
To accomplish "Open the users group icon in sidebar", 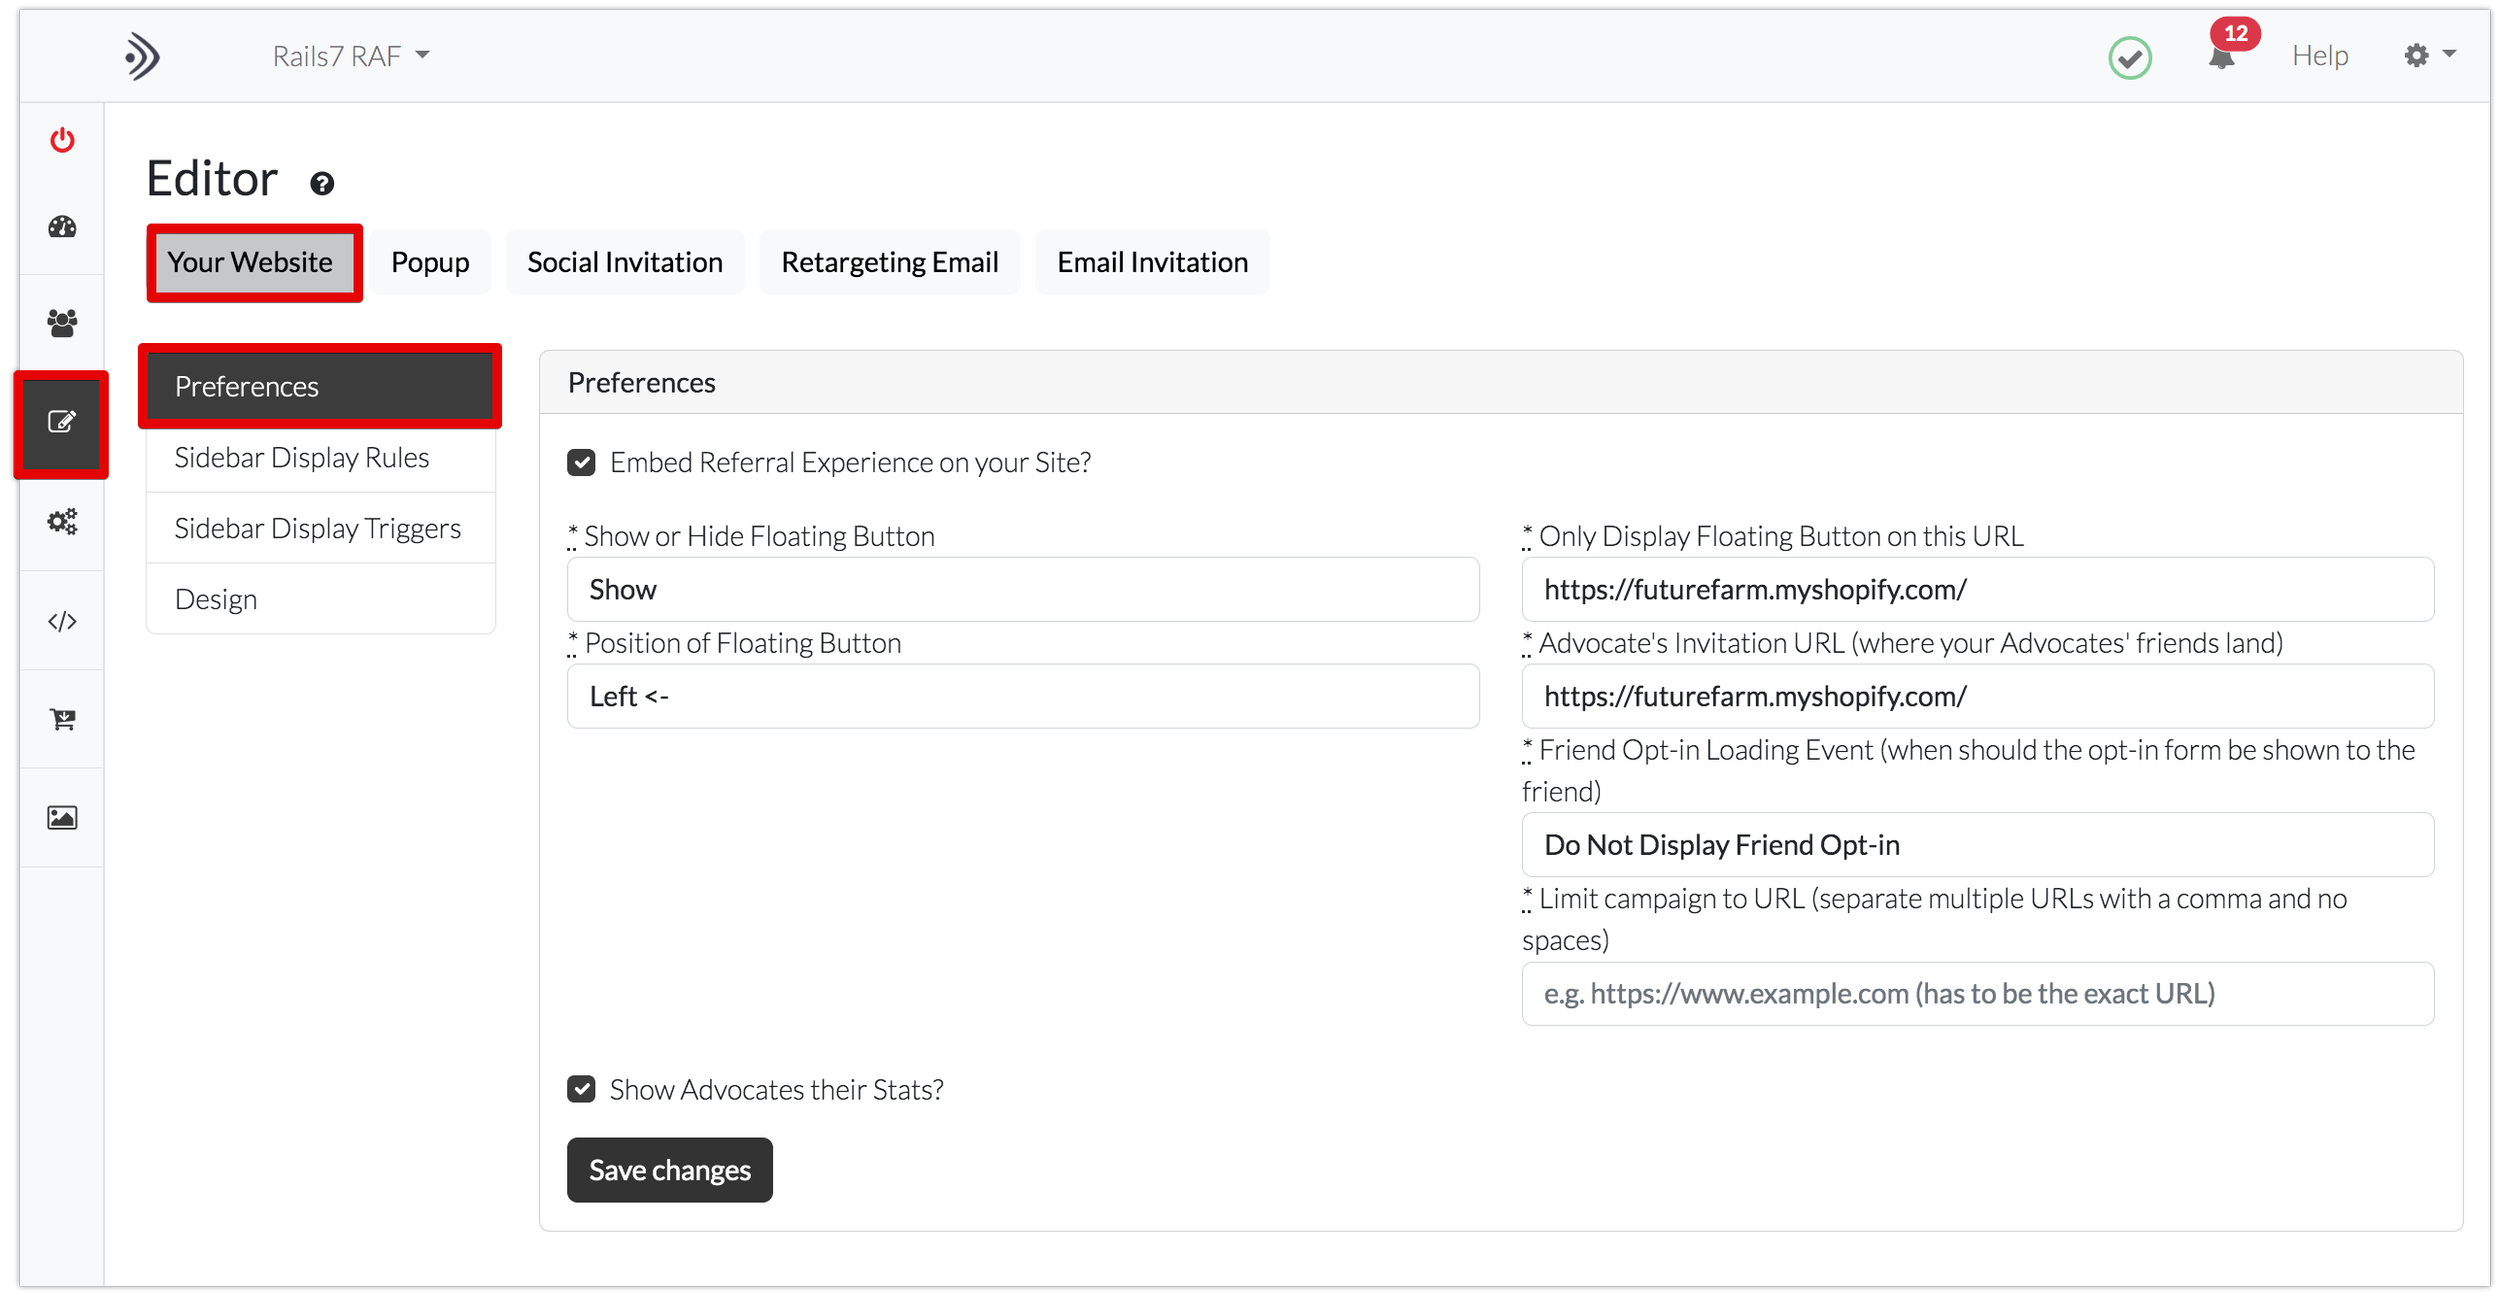I will pyautogui.click(x=62, y=323).
